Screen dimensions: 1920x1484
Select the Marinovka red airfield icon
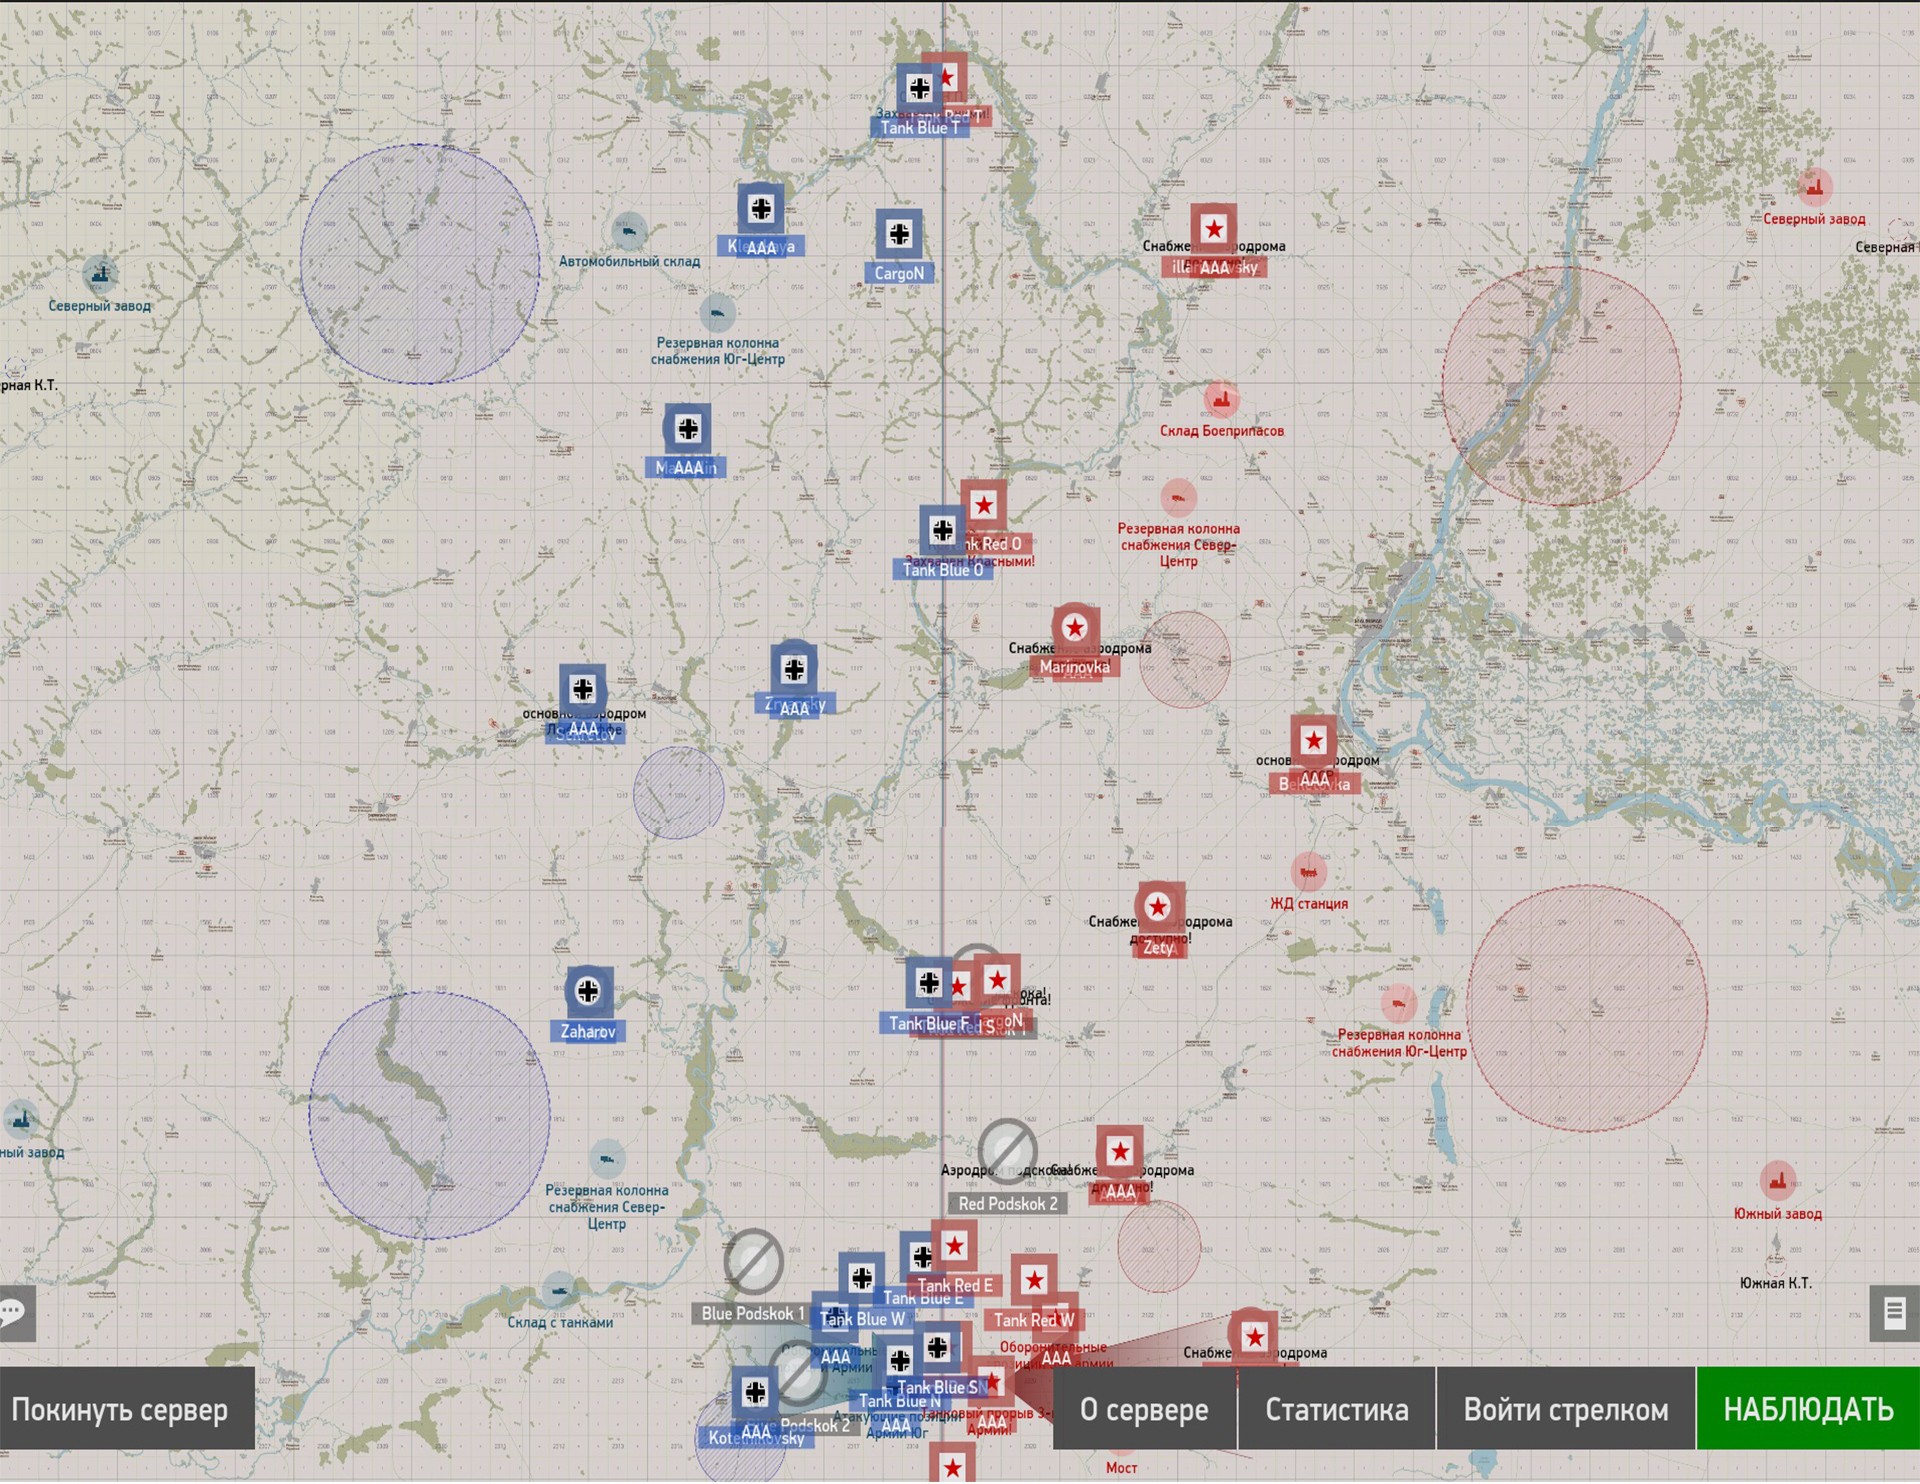click(1075, 629)
